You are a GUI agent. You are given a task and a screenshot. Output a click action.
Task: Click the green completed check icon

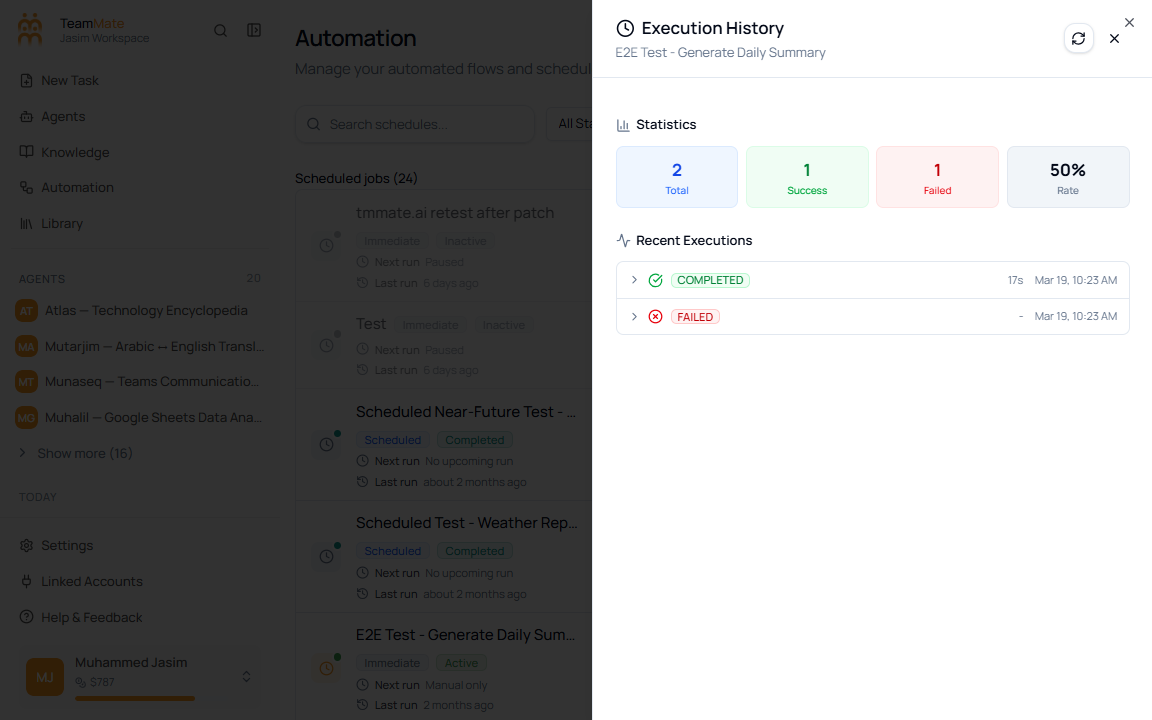(655, 280)
